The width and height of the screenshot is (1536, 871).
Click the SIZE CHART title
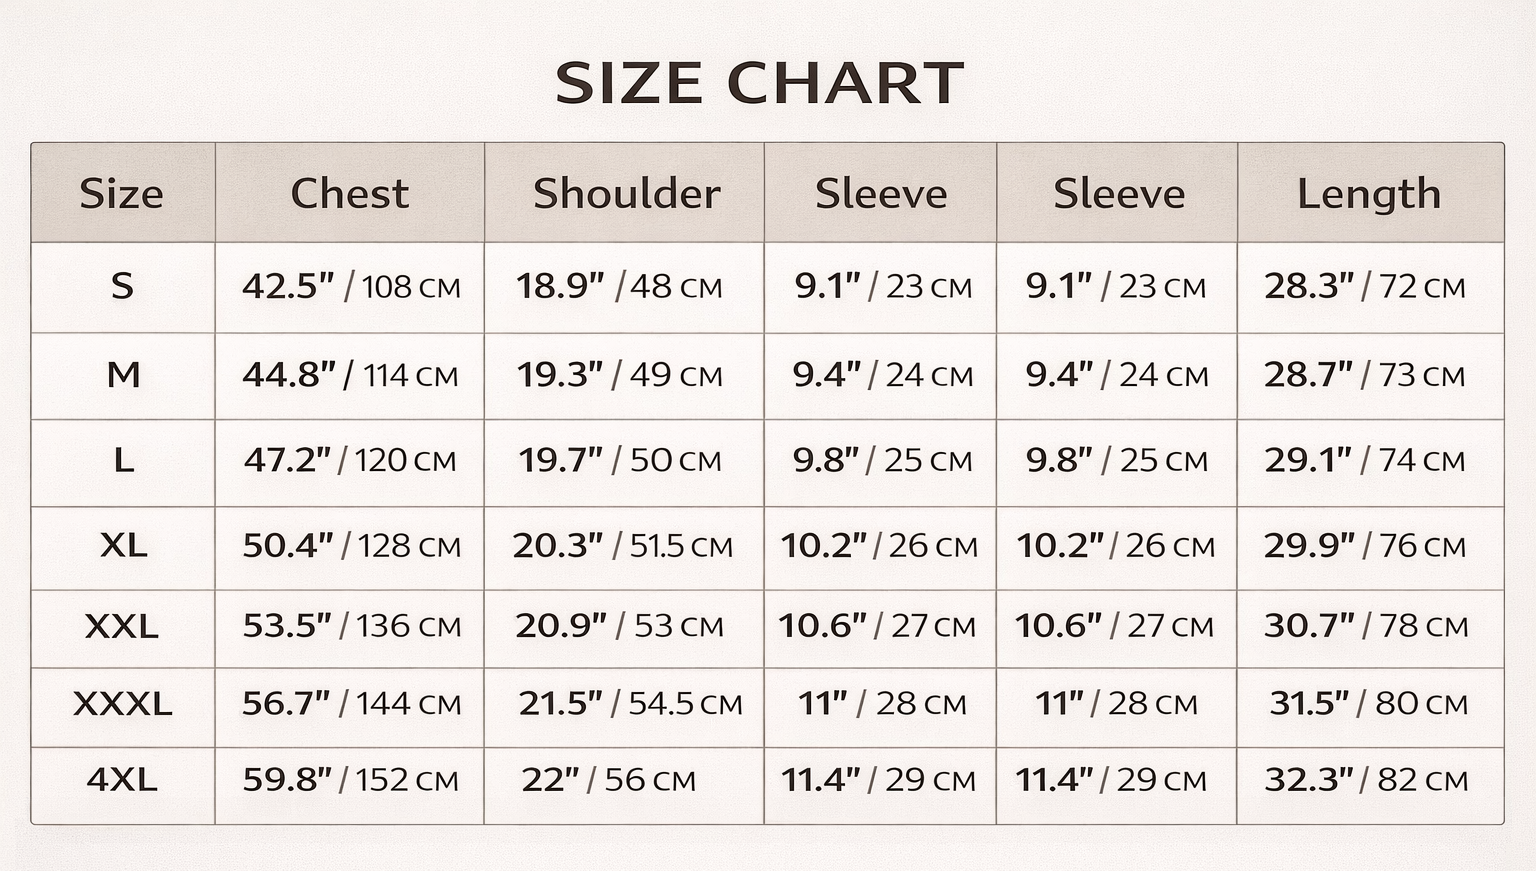[x=759, y=83]
